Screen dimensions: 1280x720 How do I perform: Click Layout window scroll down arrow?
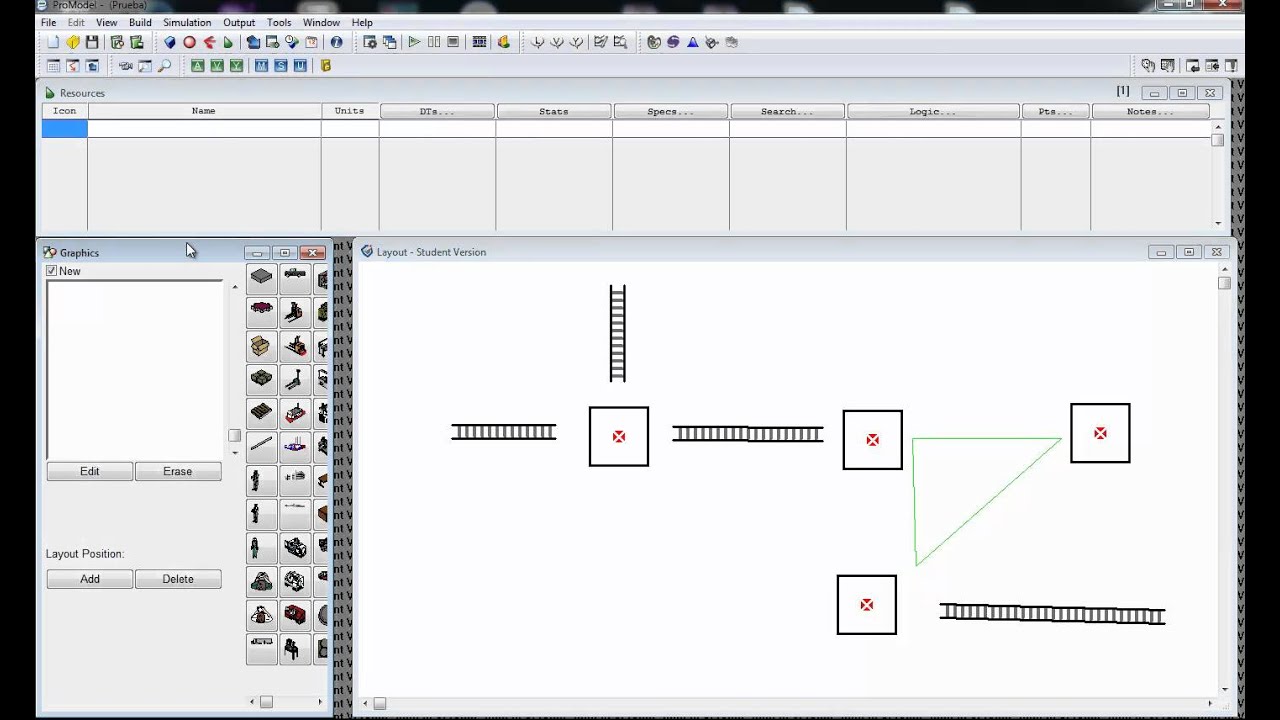coord(1225,689)
